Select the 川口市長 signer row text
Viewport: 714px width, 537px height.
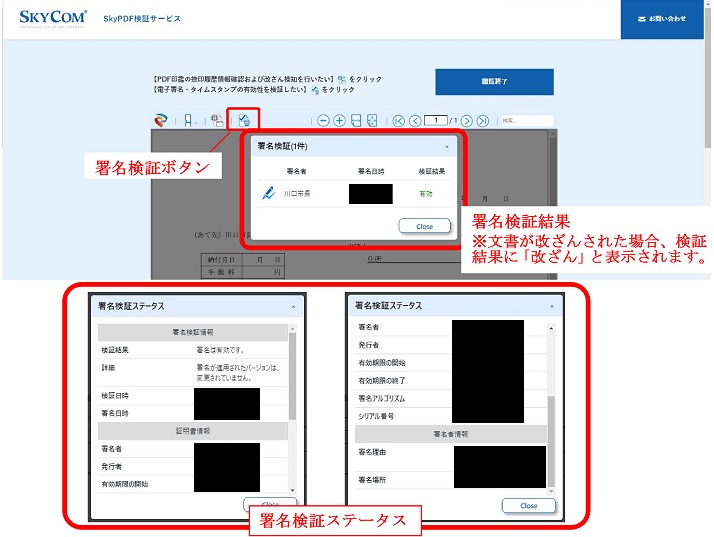[297, 194]
